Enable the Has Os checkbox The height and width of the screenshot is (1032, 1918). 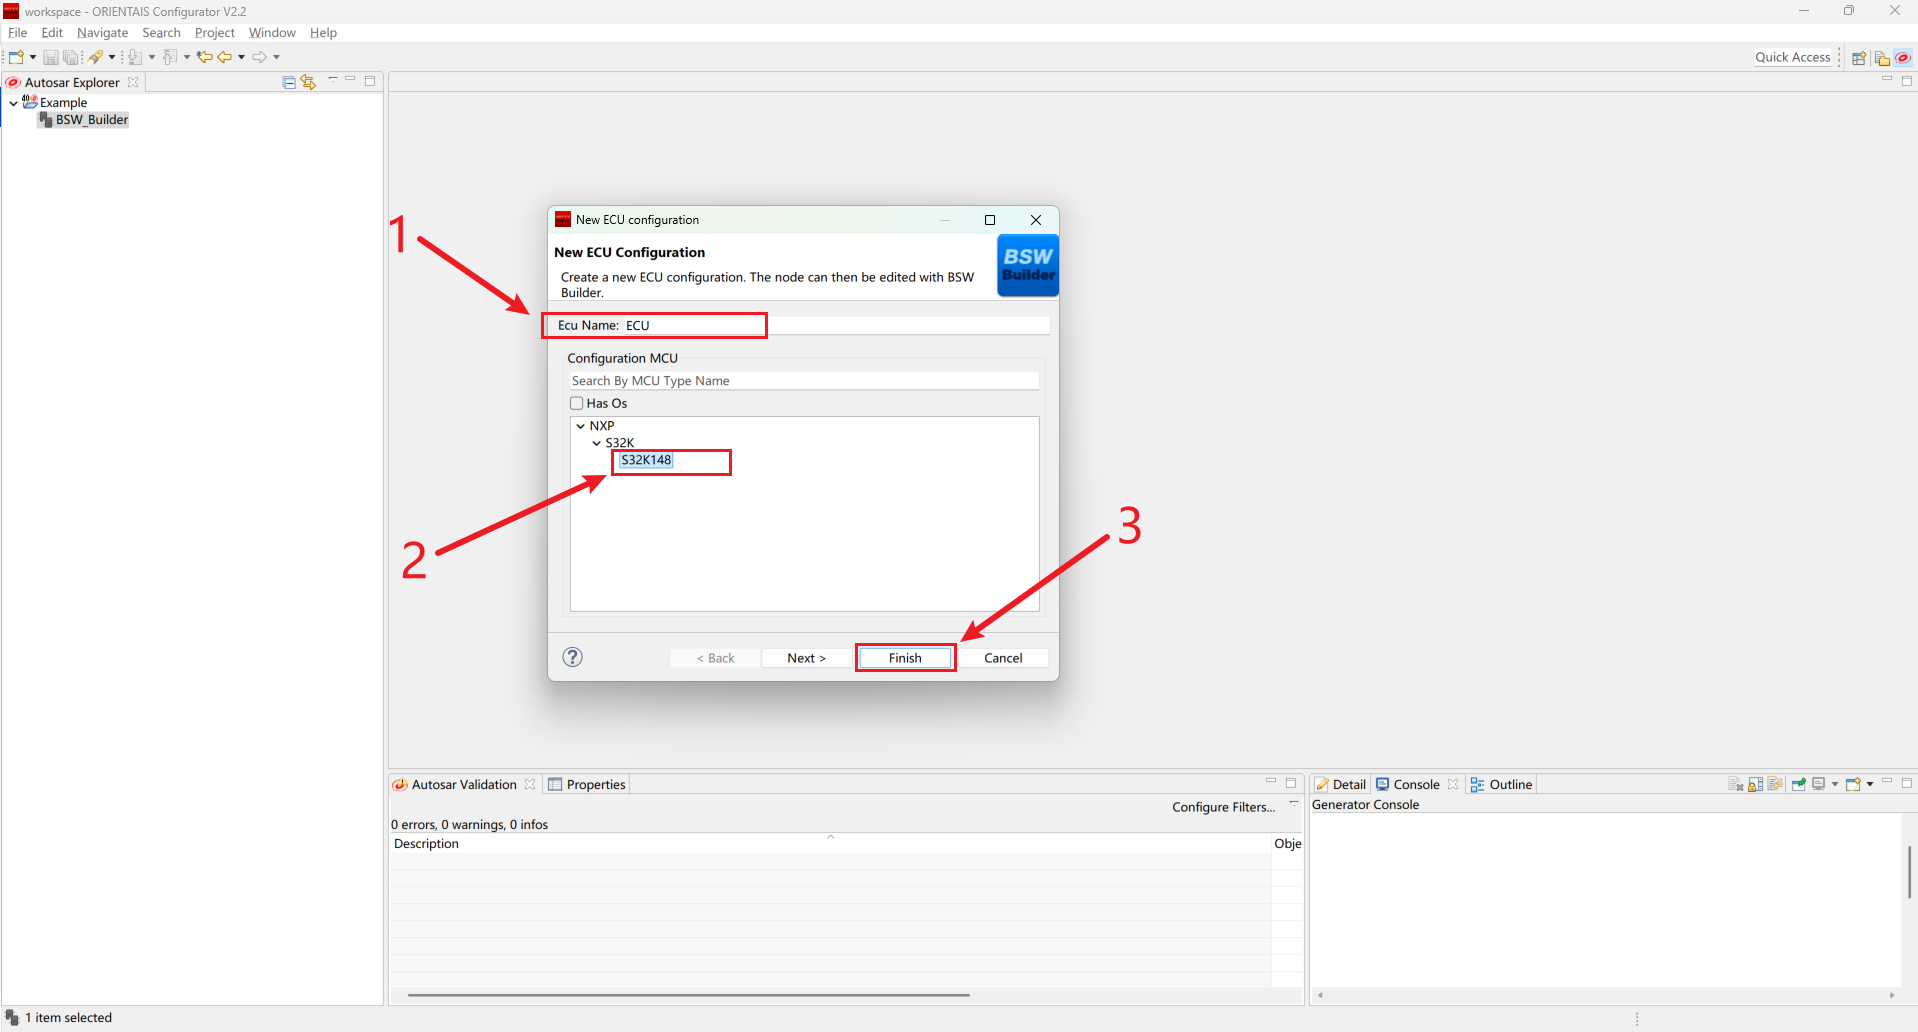point(577,403)
